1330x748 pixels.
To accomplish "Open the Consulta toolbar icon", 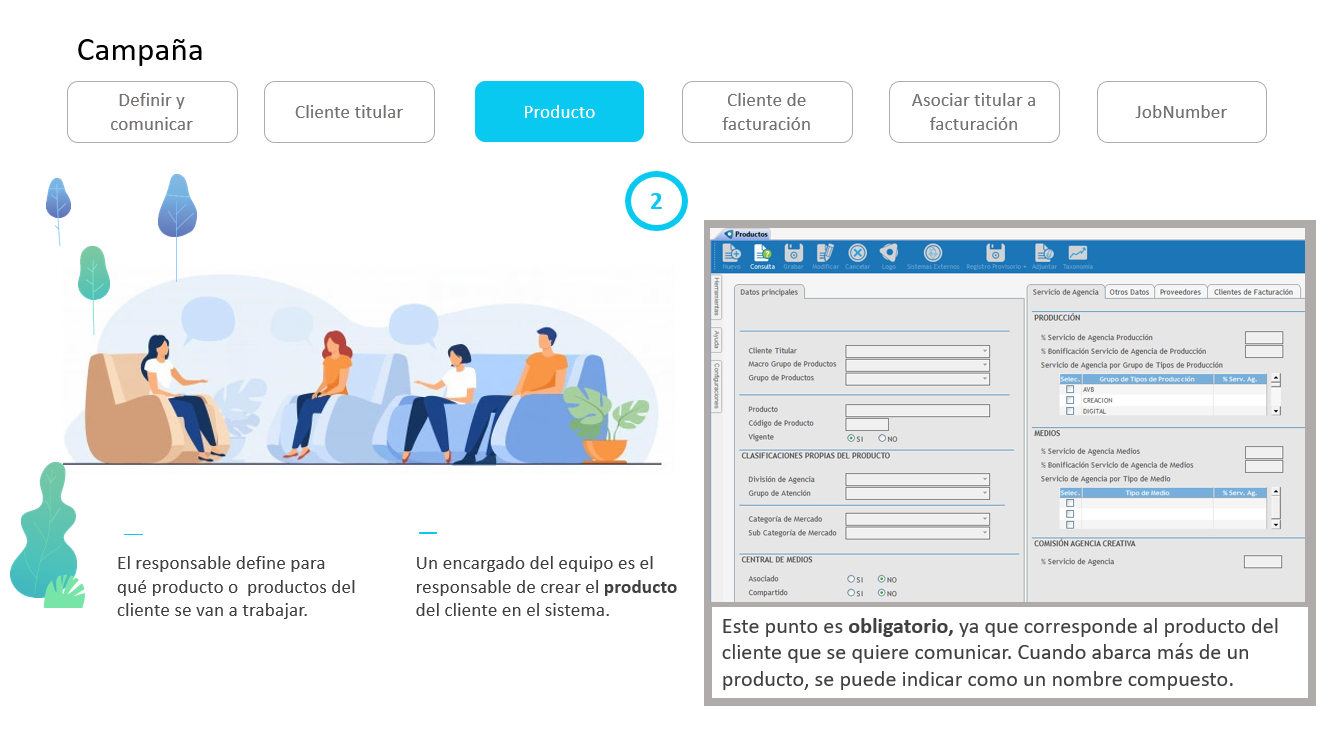I will click(x=762, y=254).
